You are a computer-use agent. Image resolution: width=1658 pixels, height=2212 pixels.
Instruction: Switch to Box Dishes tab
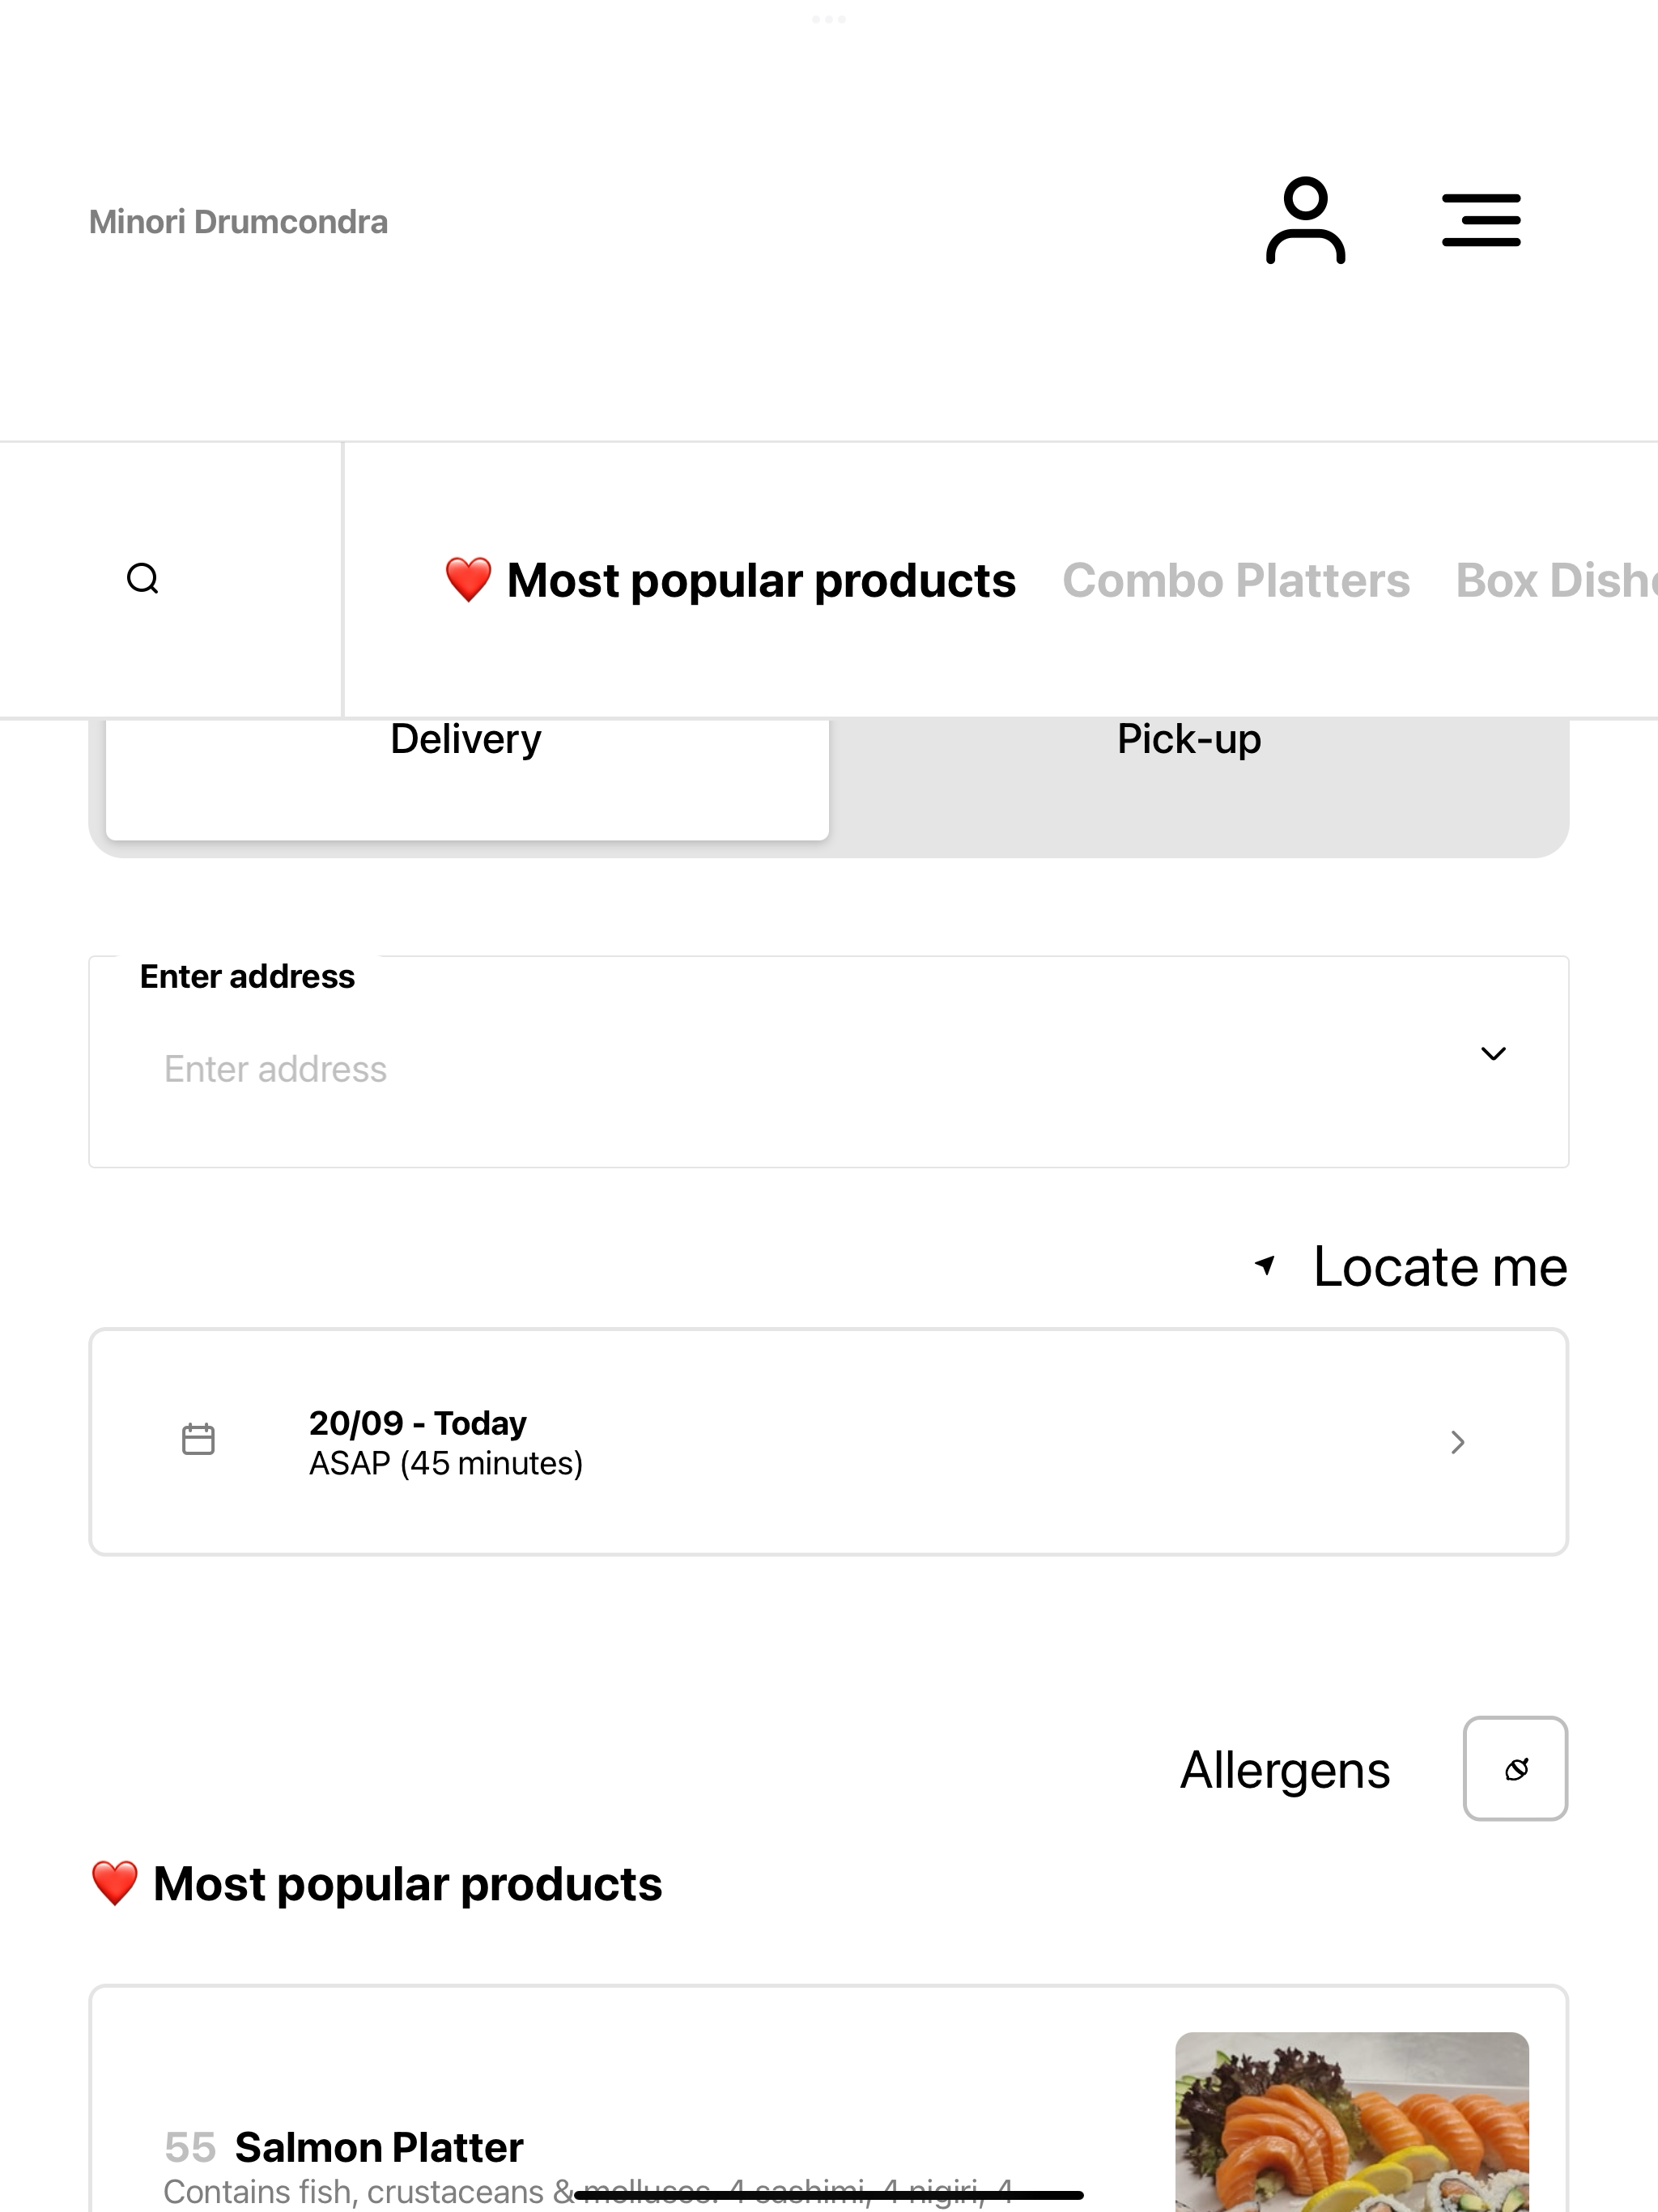[x=1556, y=580]
